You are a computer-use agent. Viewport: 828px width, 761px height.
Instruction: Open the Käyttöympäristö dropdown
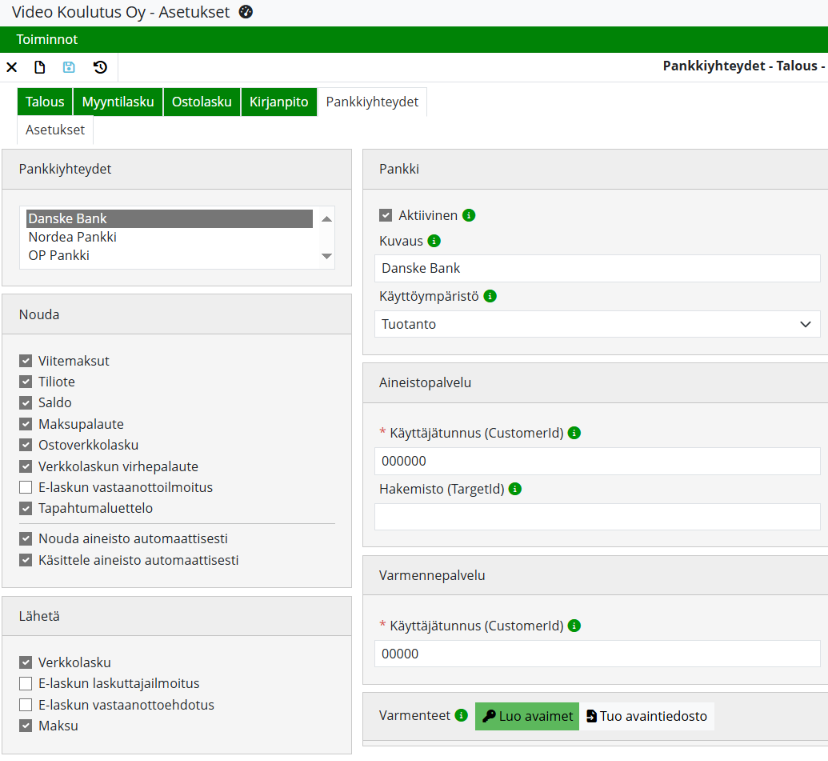click(x=597, y=324)
